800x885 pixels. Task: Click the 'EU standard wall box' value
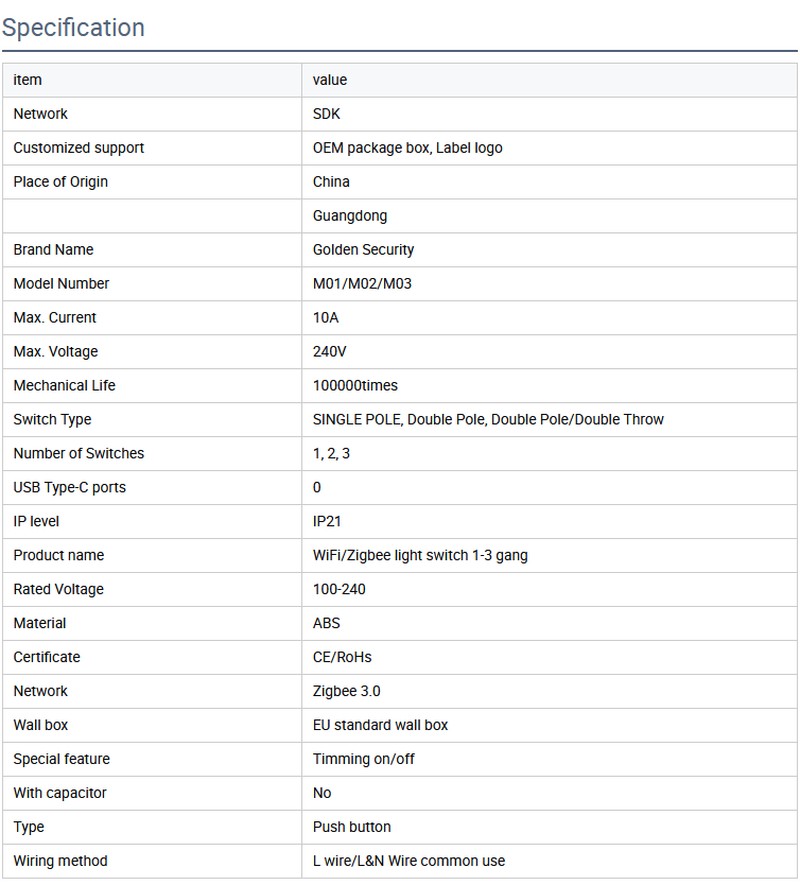tap(381, 726)
